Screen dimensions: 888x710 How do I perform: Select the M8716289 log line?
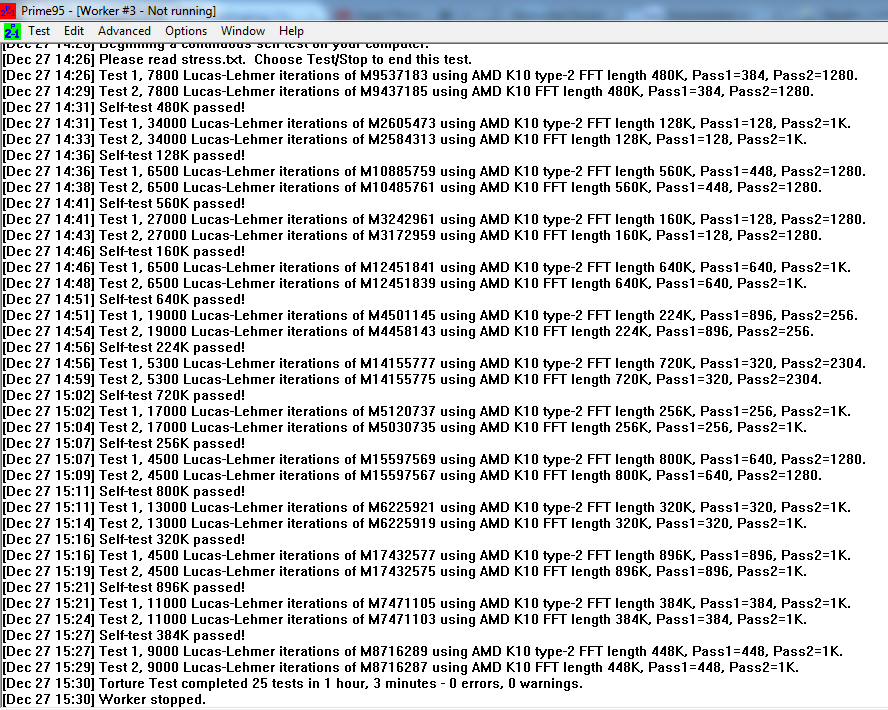point(423,651)
